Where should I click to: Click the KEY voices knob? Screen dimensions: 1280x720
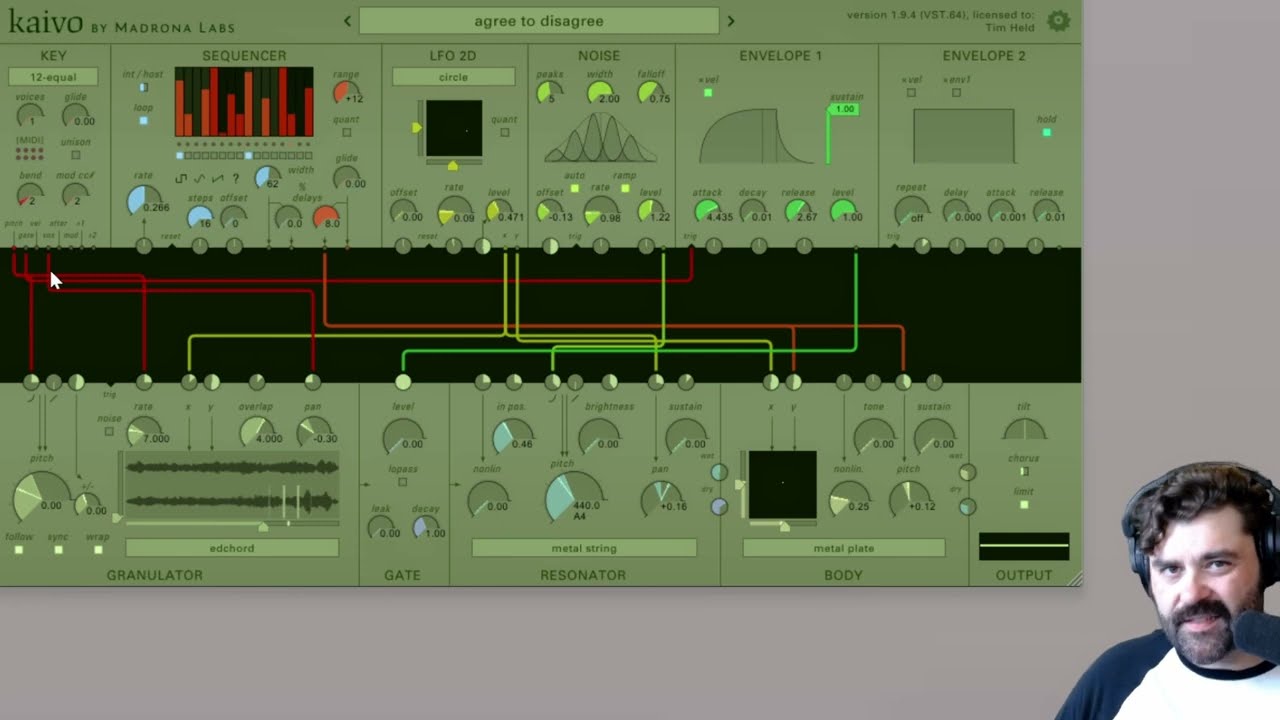pyautogui.click(x=30, y=115)
